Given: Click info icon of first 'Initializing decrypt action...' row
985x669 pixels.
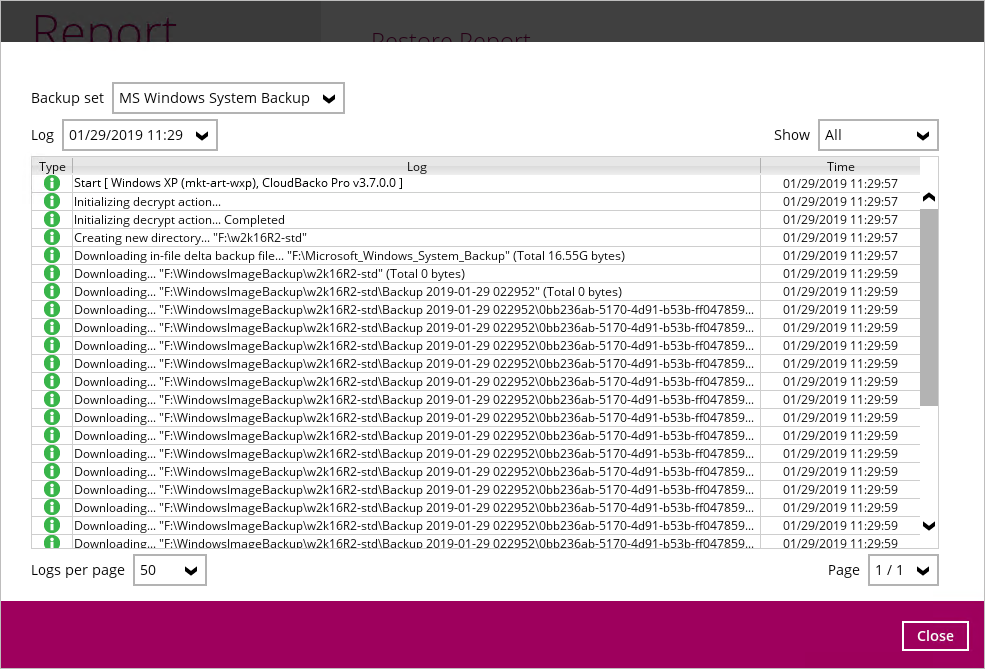Looking at the screenshot, I should click(x=52, y=202).
